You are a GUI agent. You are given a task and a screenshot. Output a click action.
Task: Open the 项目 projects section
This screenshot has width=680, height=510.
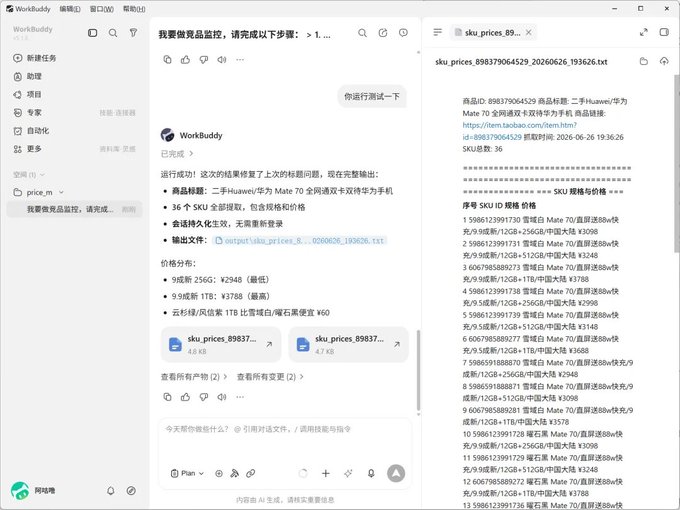[x=27, y=95]
